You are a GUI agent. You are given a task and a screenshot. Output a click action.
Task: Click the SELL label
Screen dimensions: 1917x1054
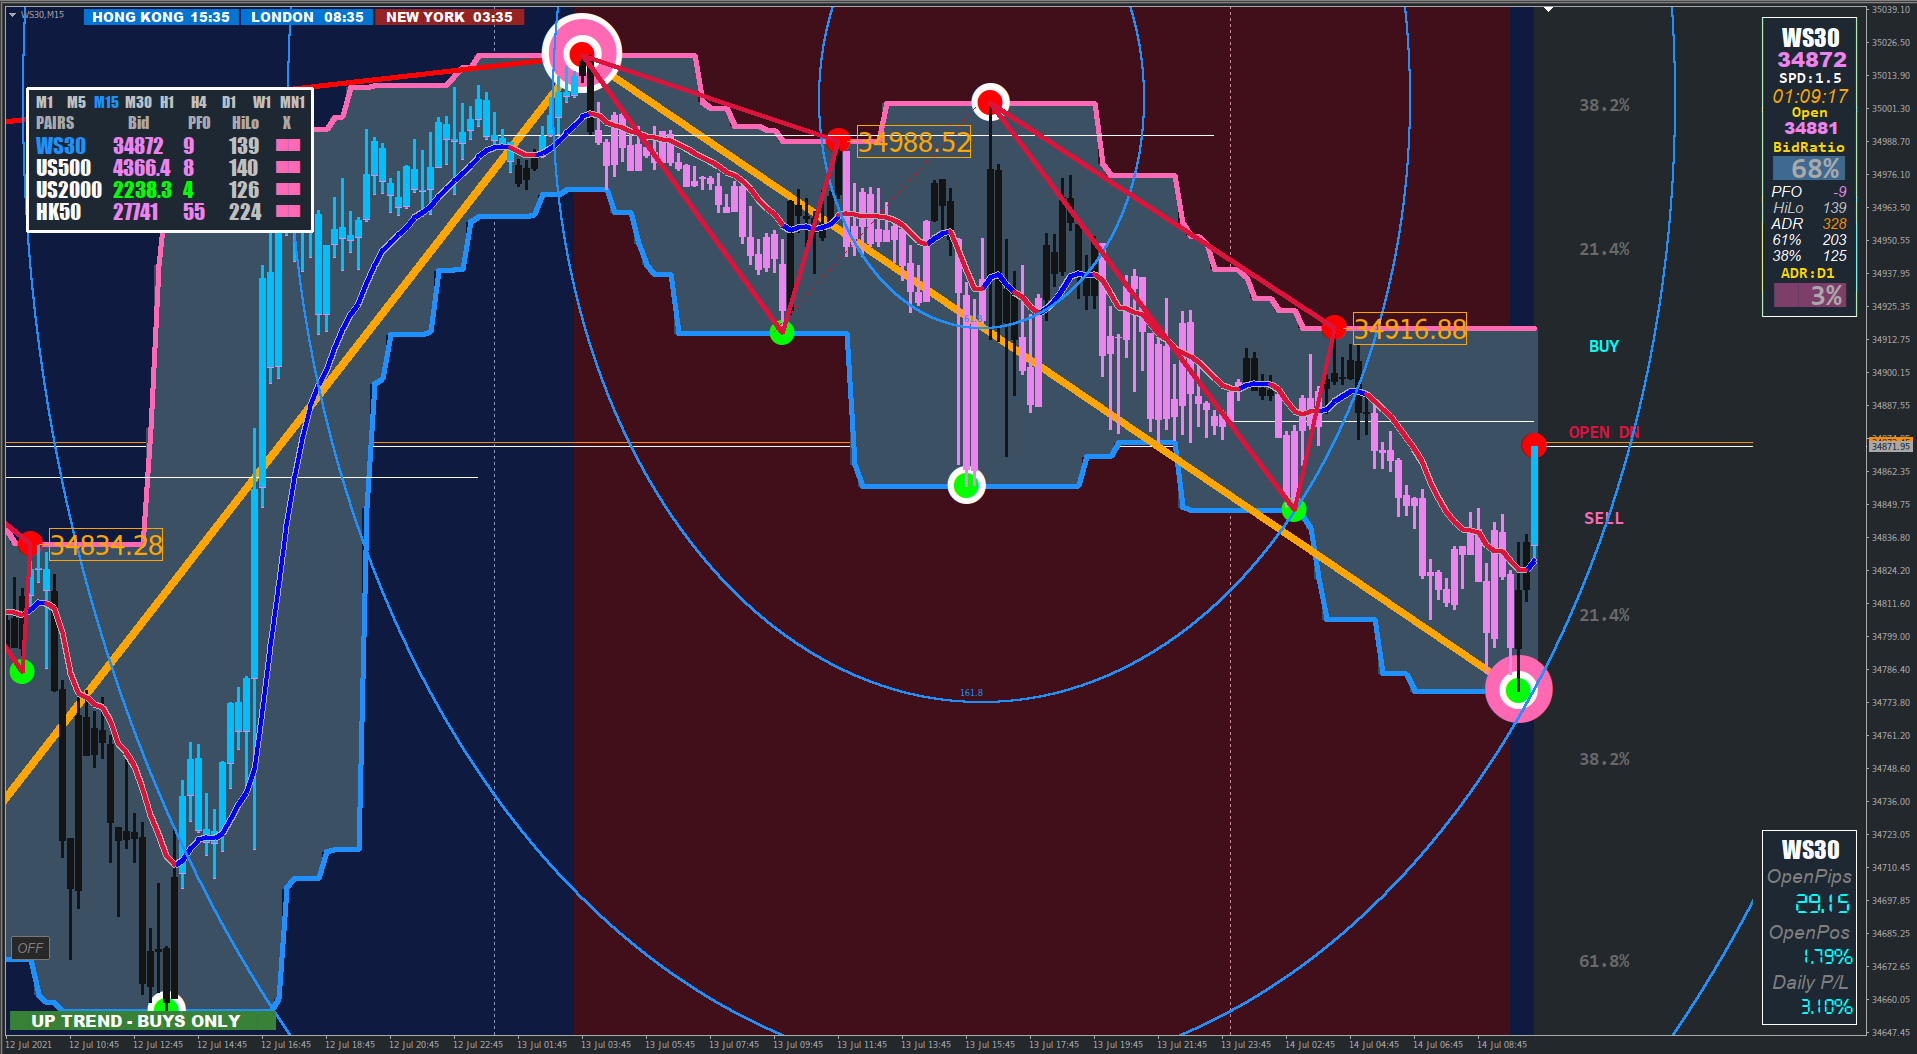1603,518
